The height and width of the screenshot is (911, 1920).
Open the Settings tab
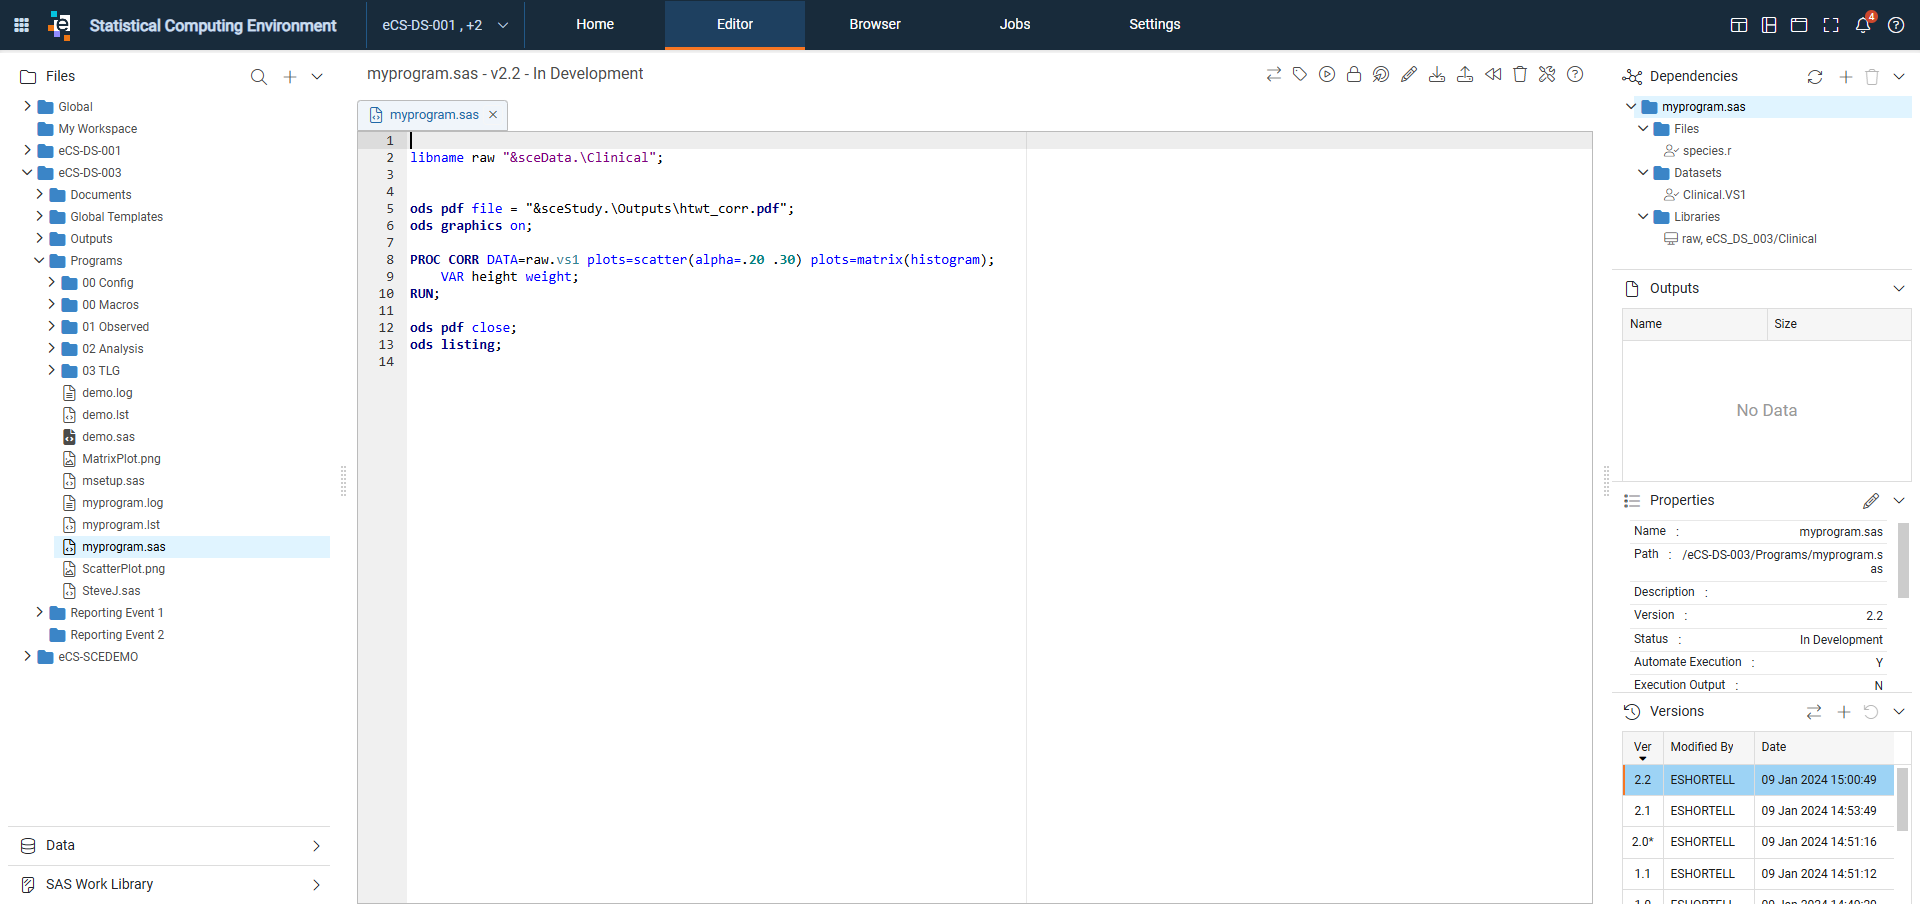point(1155,25)
